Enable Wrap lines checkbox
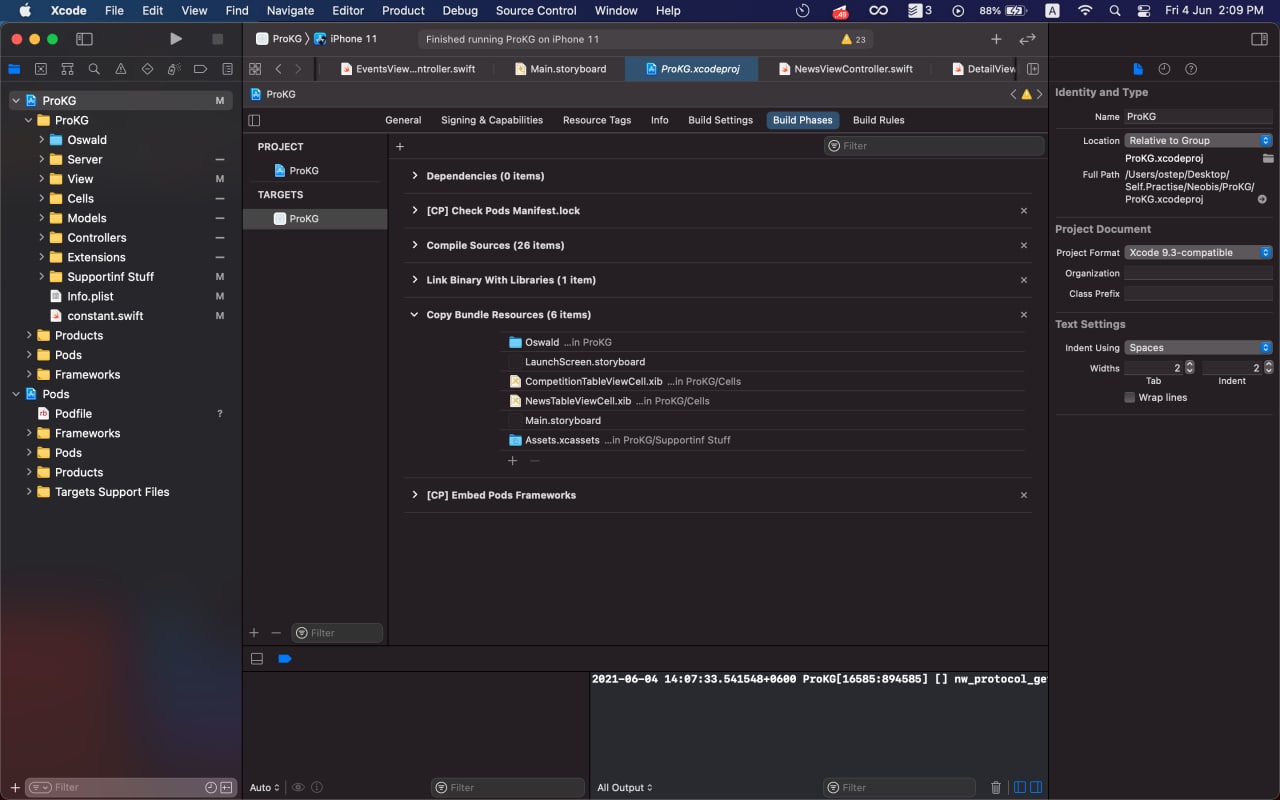This screenshot has height=800, width=1280. [1129, 397]
